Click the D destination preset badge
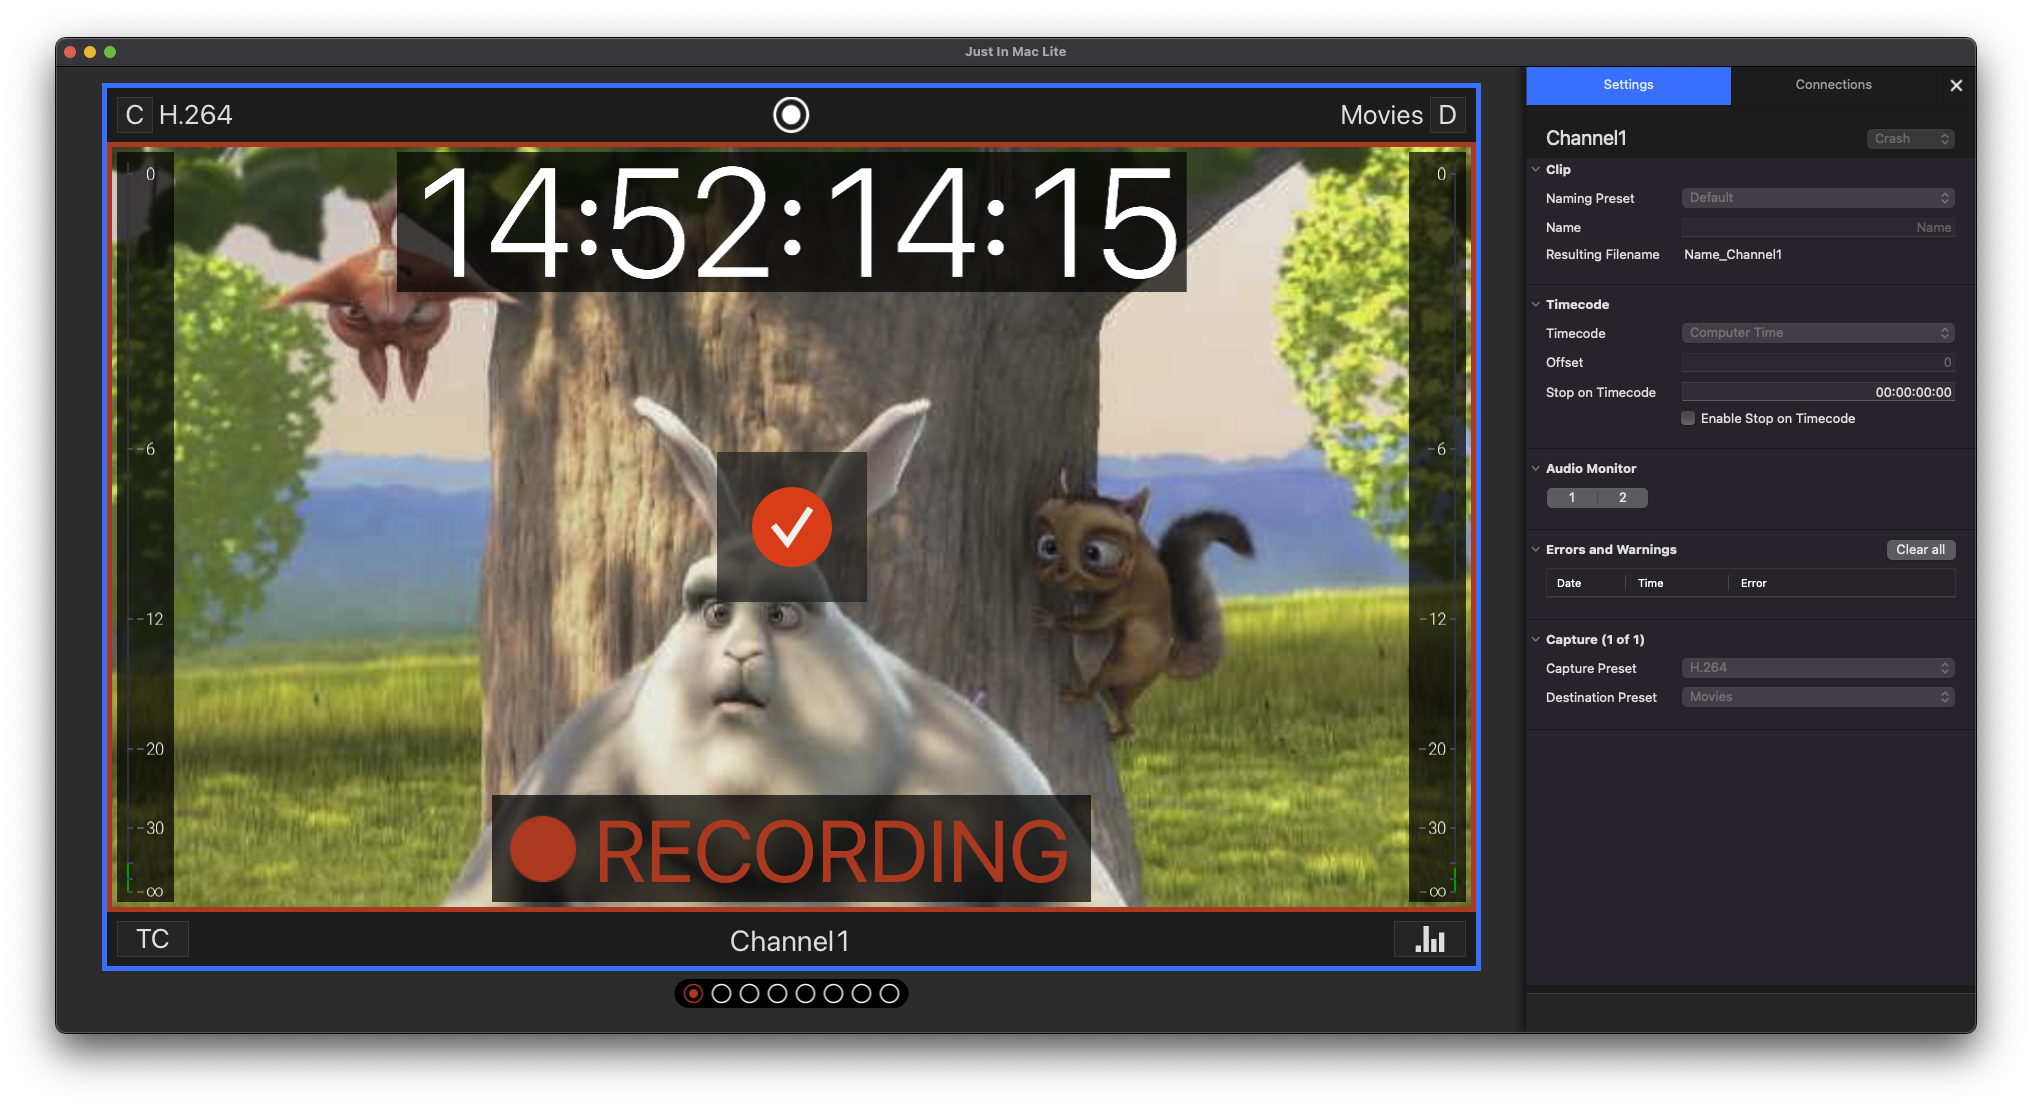Image resolution: width=2032 pixels, height=1107 pixels. coord(1447,115)
